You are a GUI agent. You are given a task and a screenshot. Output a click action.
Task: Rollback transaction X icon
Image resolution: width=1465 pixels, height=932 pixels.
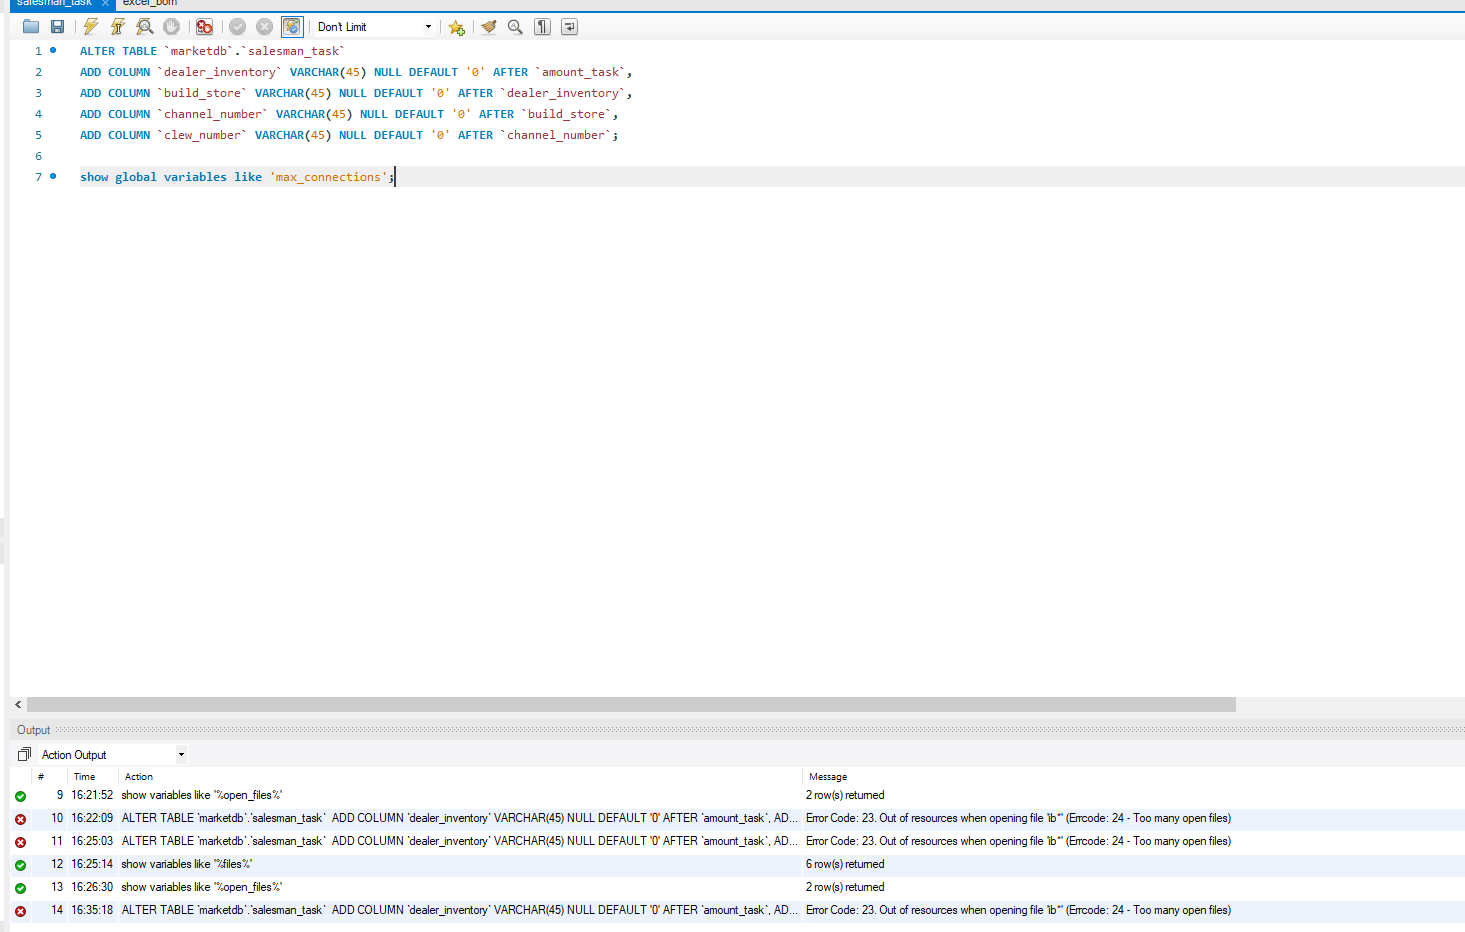tap(264, 27)
